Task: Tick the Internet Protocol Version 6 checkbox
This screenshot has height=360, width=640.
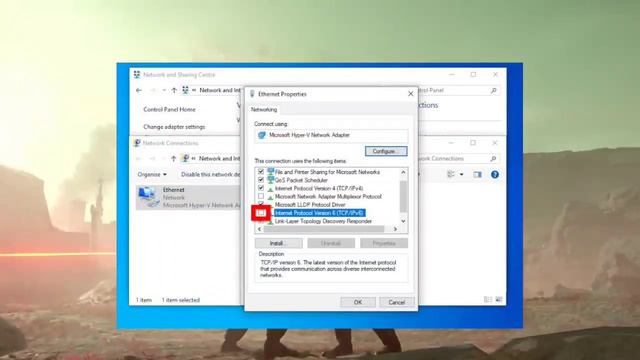Action: click(261, 213)
